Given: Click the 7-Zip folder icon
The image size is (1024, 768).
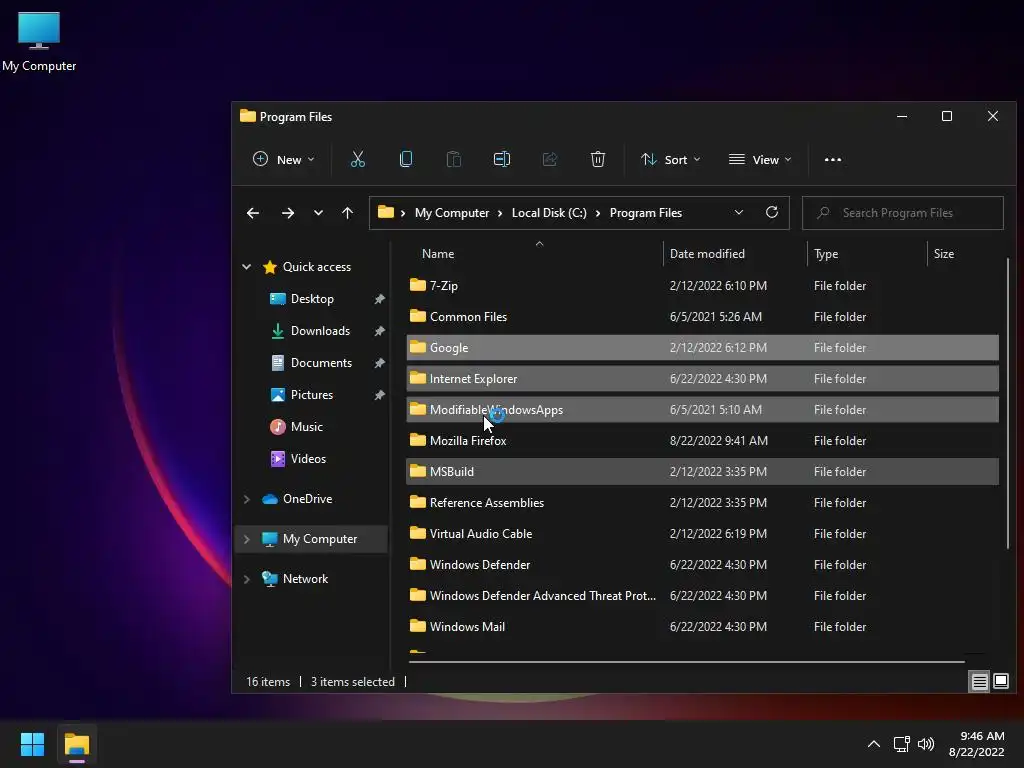Looking at the screenshot, I should click(x=418, y=285).
